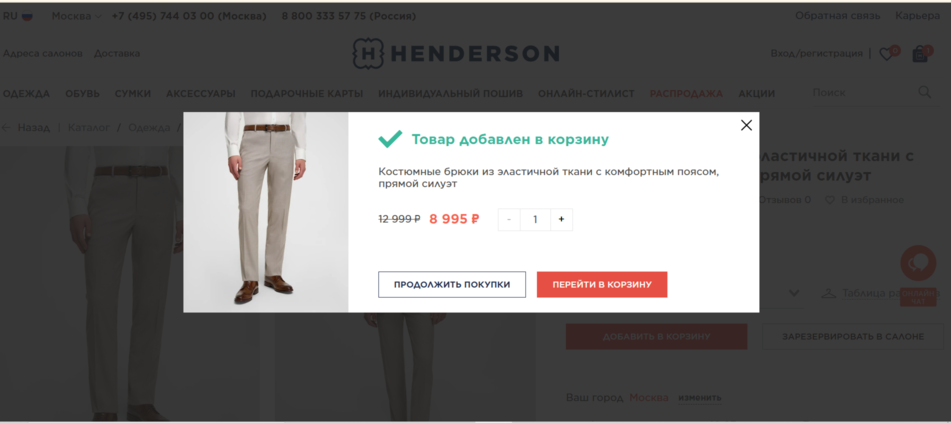The image size is (951, 423).
Task: Open the ОДЕЖДА menu category
Action: [x=26, y=93]
